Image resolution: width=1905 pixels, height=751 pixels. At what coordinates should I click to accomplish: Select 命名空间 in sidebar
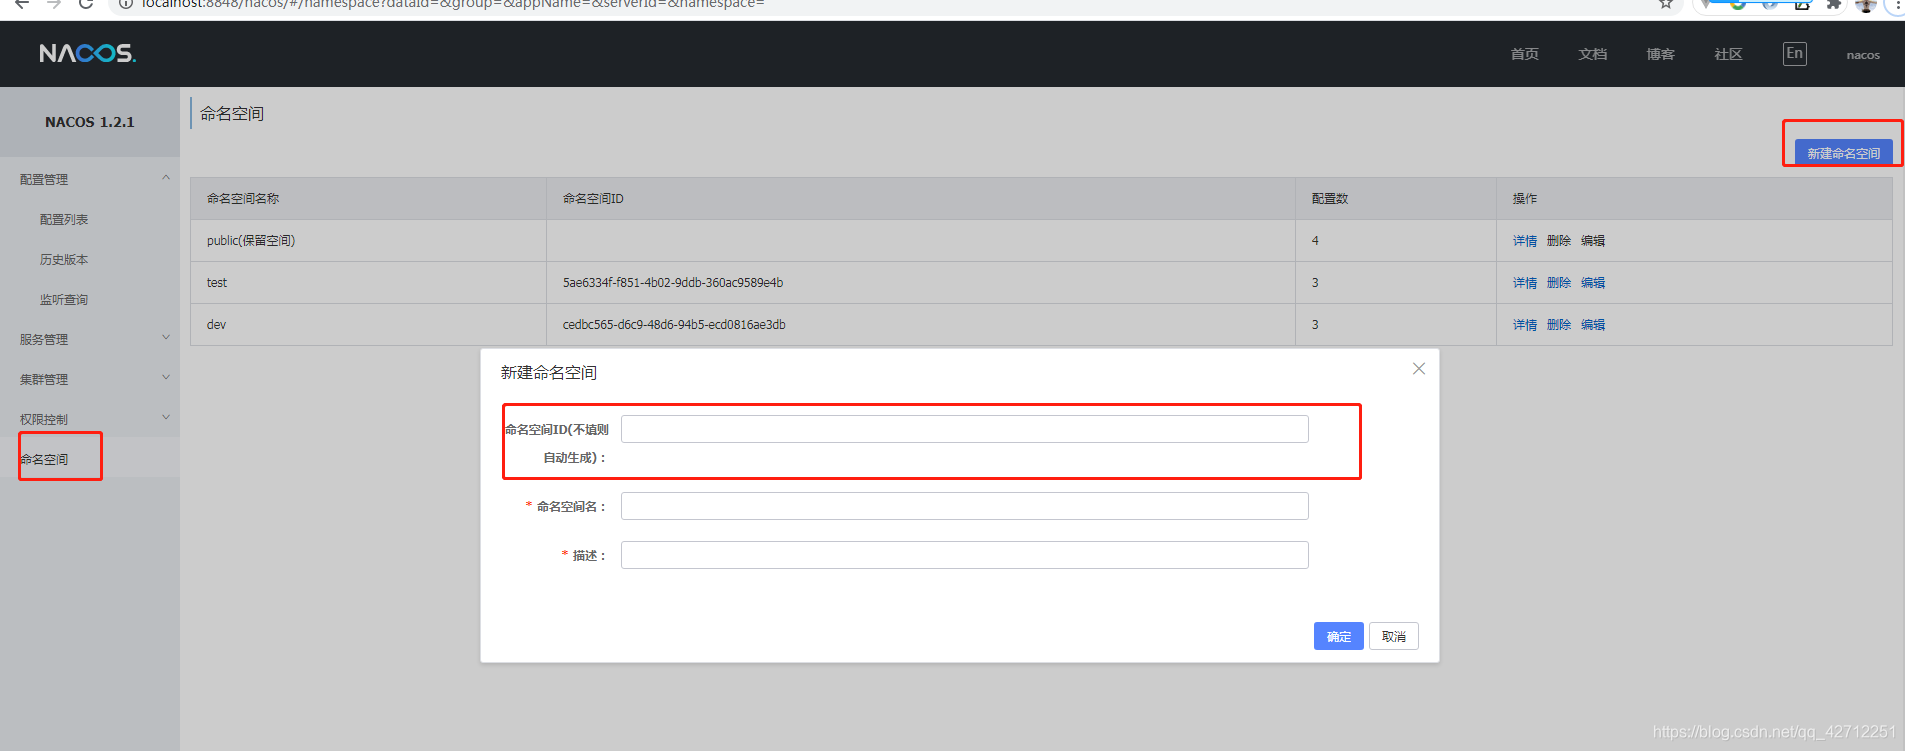coord(44,459)
